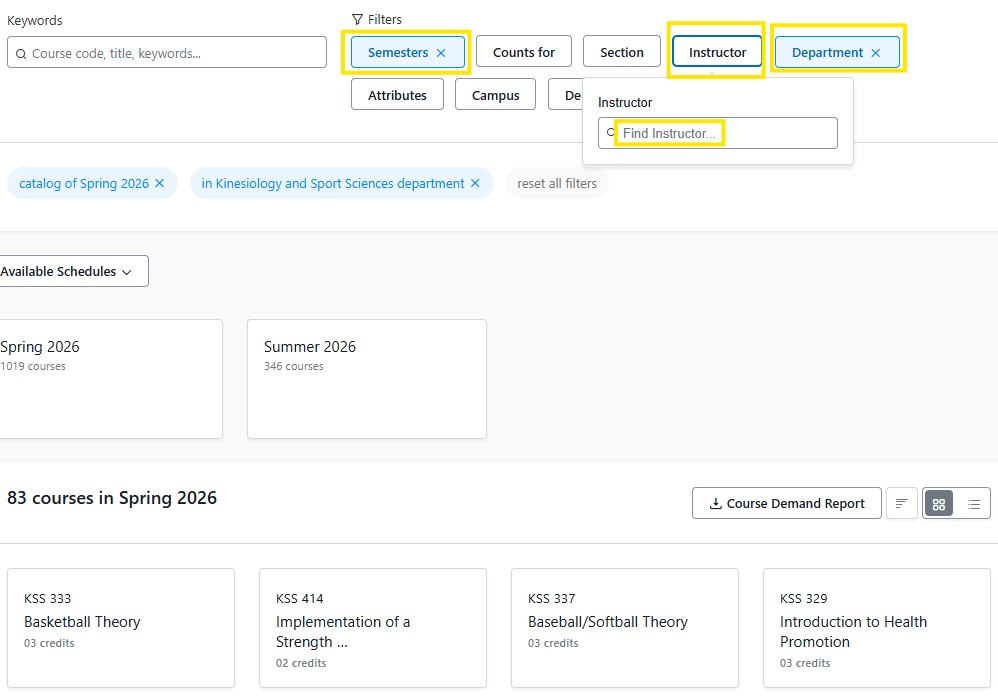Image resolution: width=998 pixels, height=700 pixels.
Task: Remove the Kinesiology and Sport Sciences department chip
Action: 475,183
